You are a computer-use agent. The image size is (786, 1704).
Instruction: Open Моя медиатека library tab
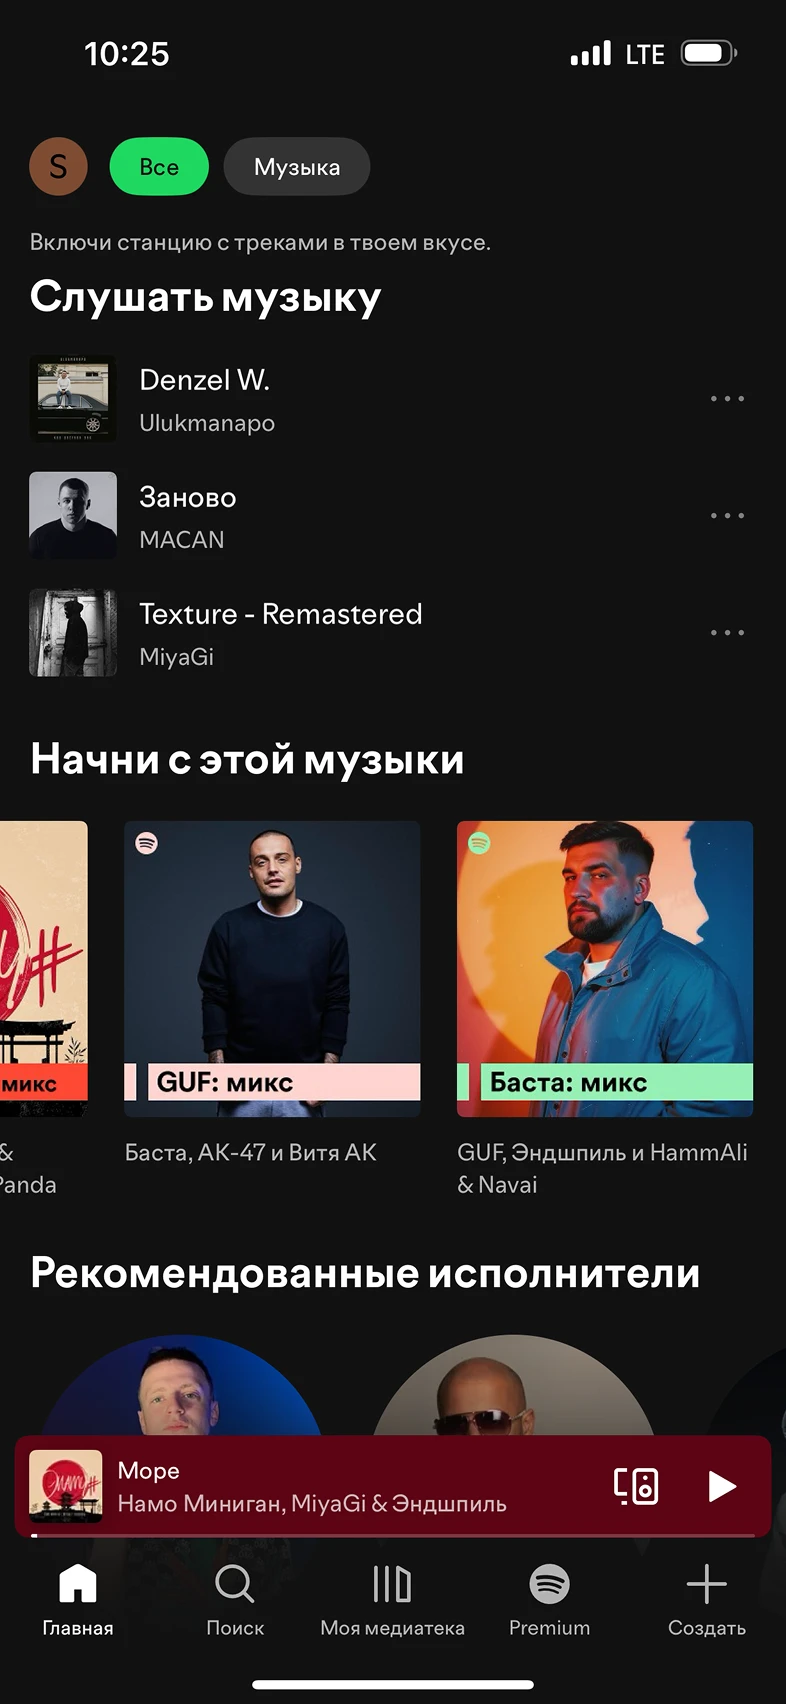tap(392, 1600)
